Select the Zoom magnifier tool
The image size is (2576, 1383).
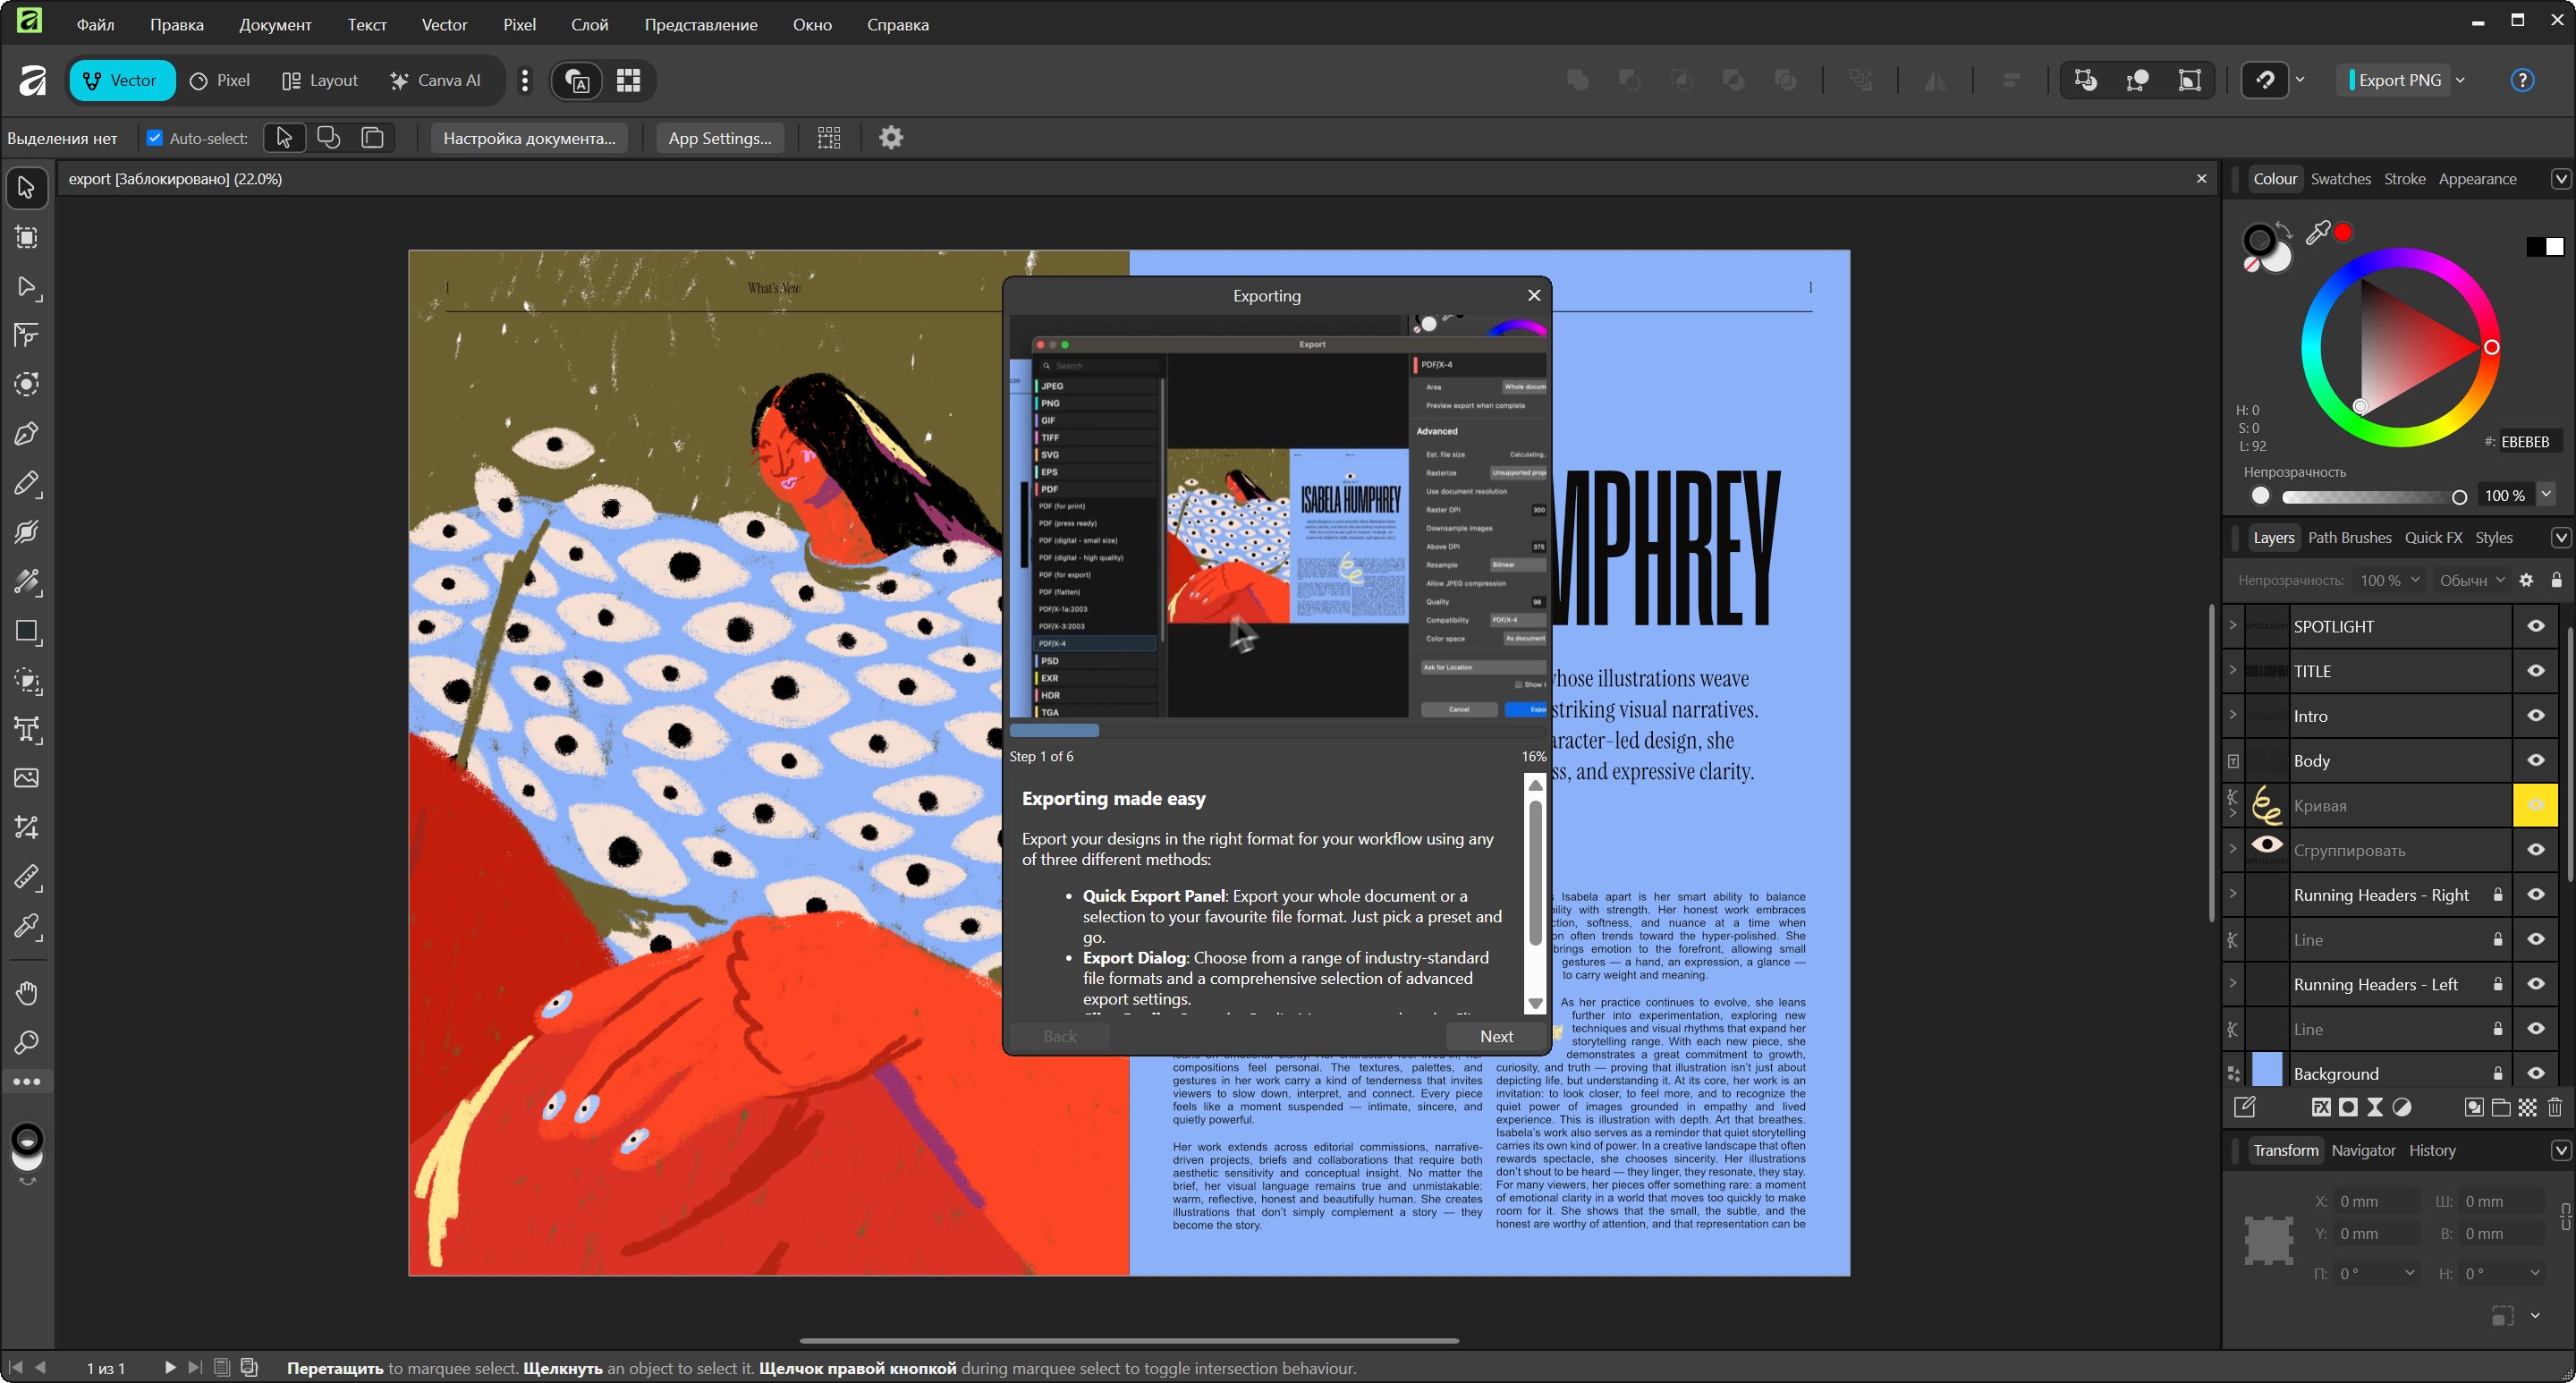[x=27, y=1042]
